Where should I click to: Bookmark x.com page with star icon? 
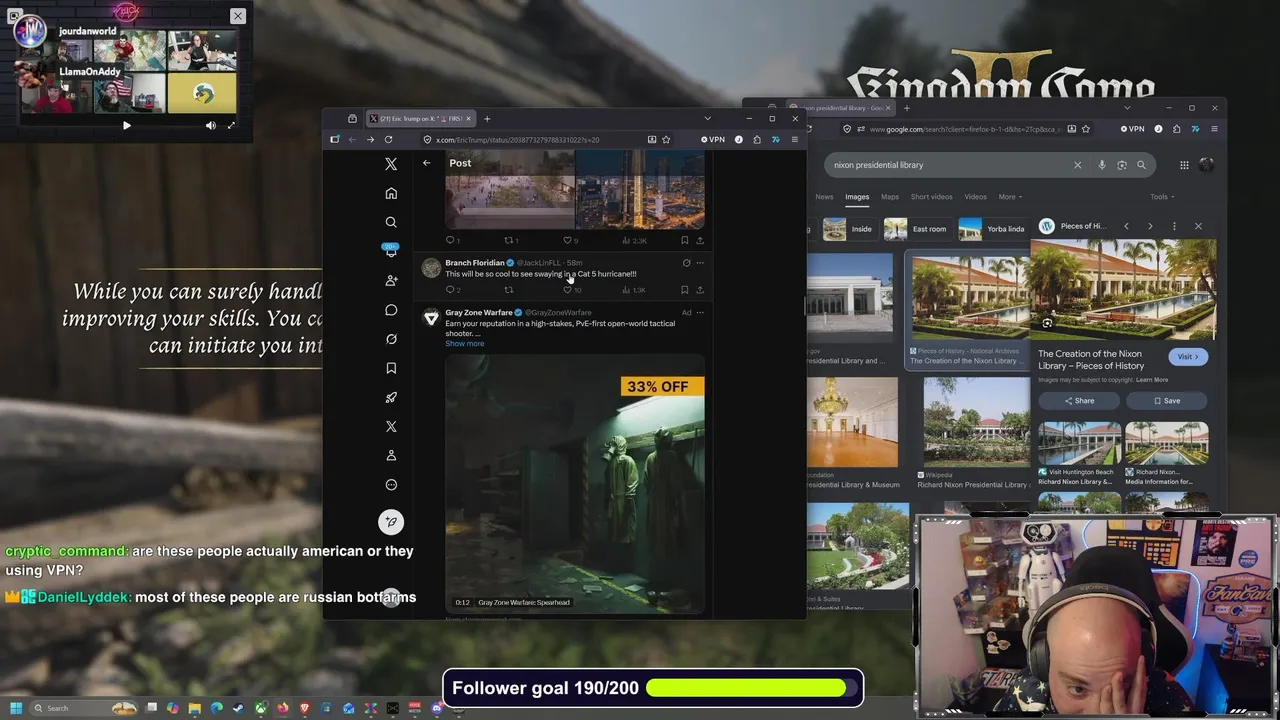click(666, 140)
